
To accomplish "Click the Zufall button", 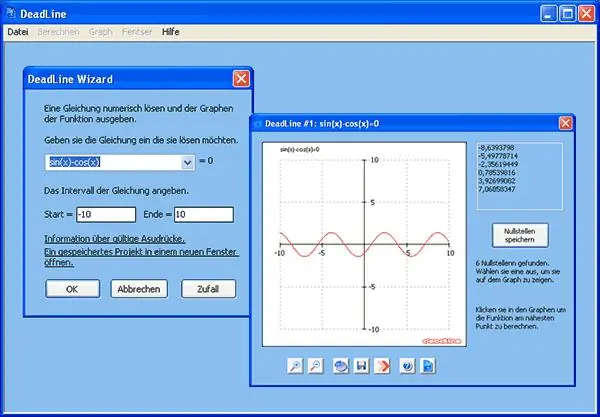I will (208, 289).
